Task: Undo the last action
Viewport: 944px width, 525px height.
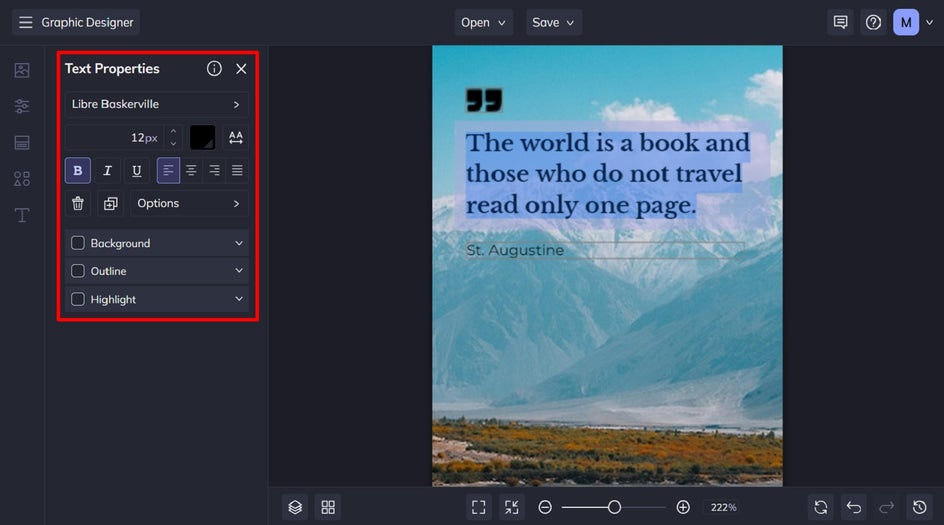Action: click(x=854, y=508)
